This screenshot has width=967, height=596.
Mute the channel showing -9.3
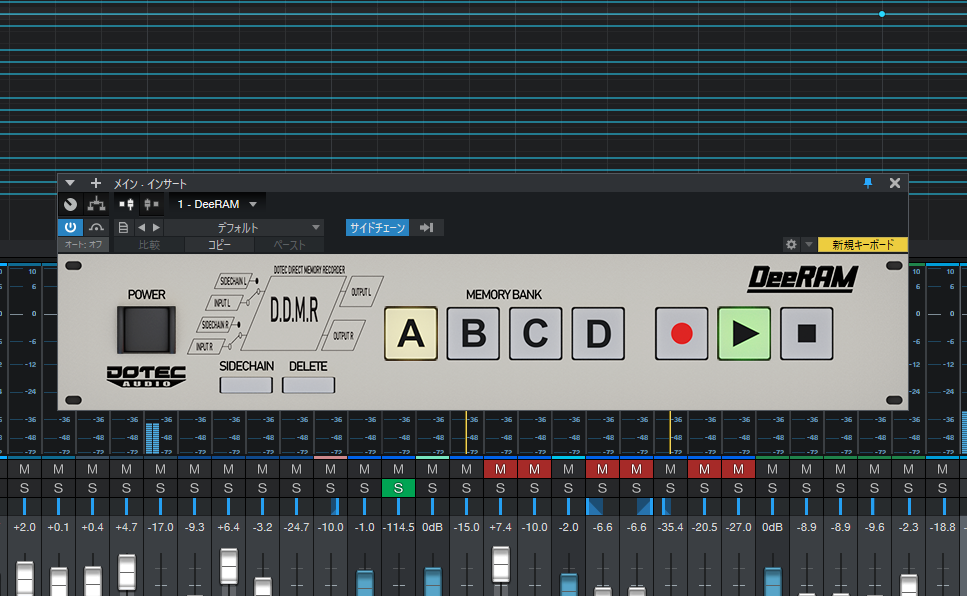(194, 470)
